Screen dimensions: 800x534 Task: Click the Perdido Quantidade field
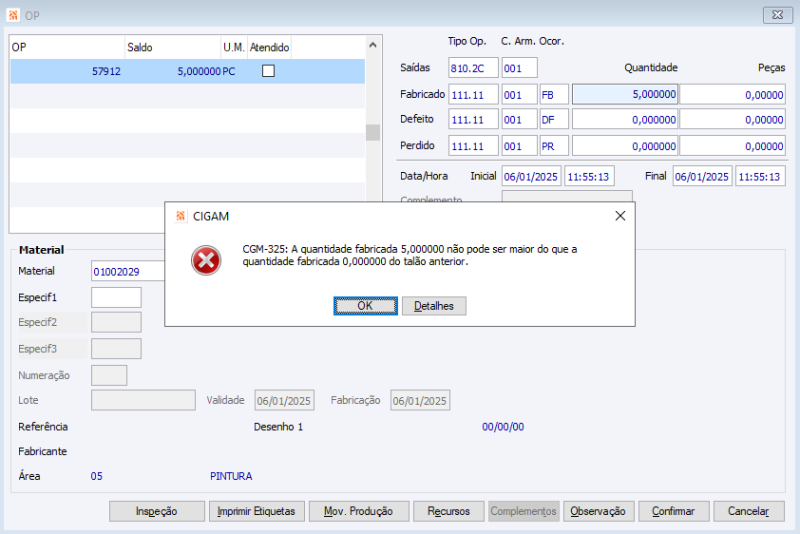[625, 146]
